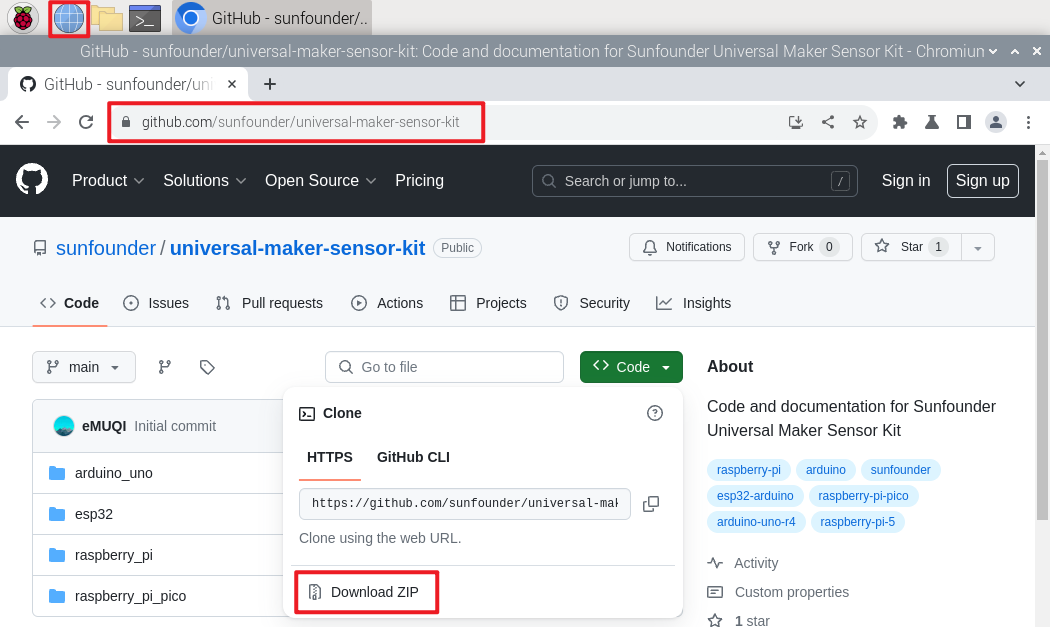
Task: Expand the Star list dropdown arrow
Action: point(978,247)
